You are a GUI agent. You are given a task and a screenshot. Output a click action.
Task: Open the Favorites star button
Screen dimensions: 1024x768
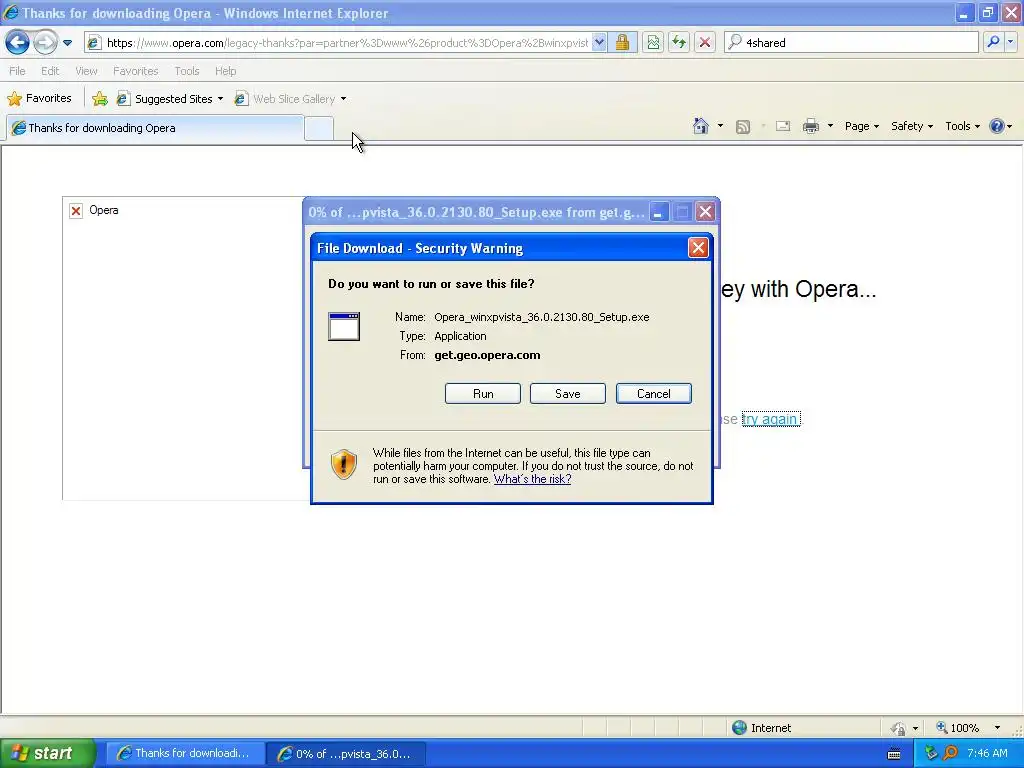click(x=39, y=99)
